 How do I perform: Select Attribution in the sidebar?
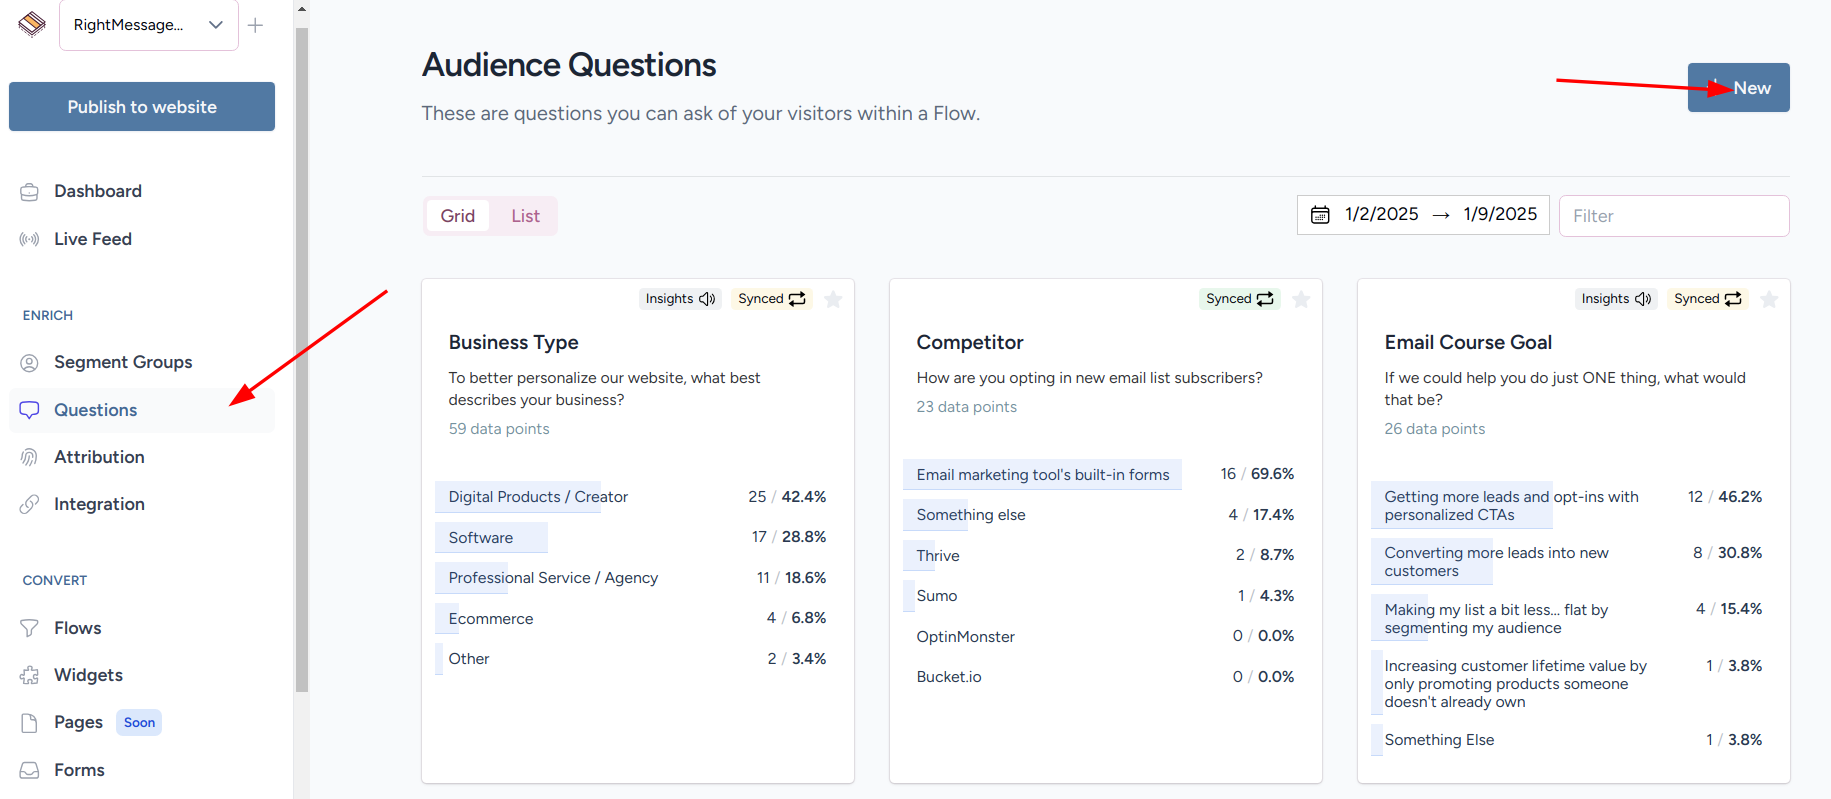point(99,457)
